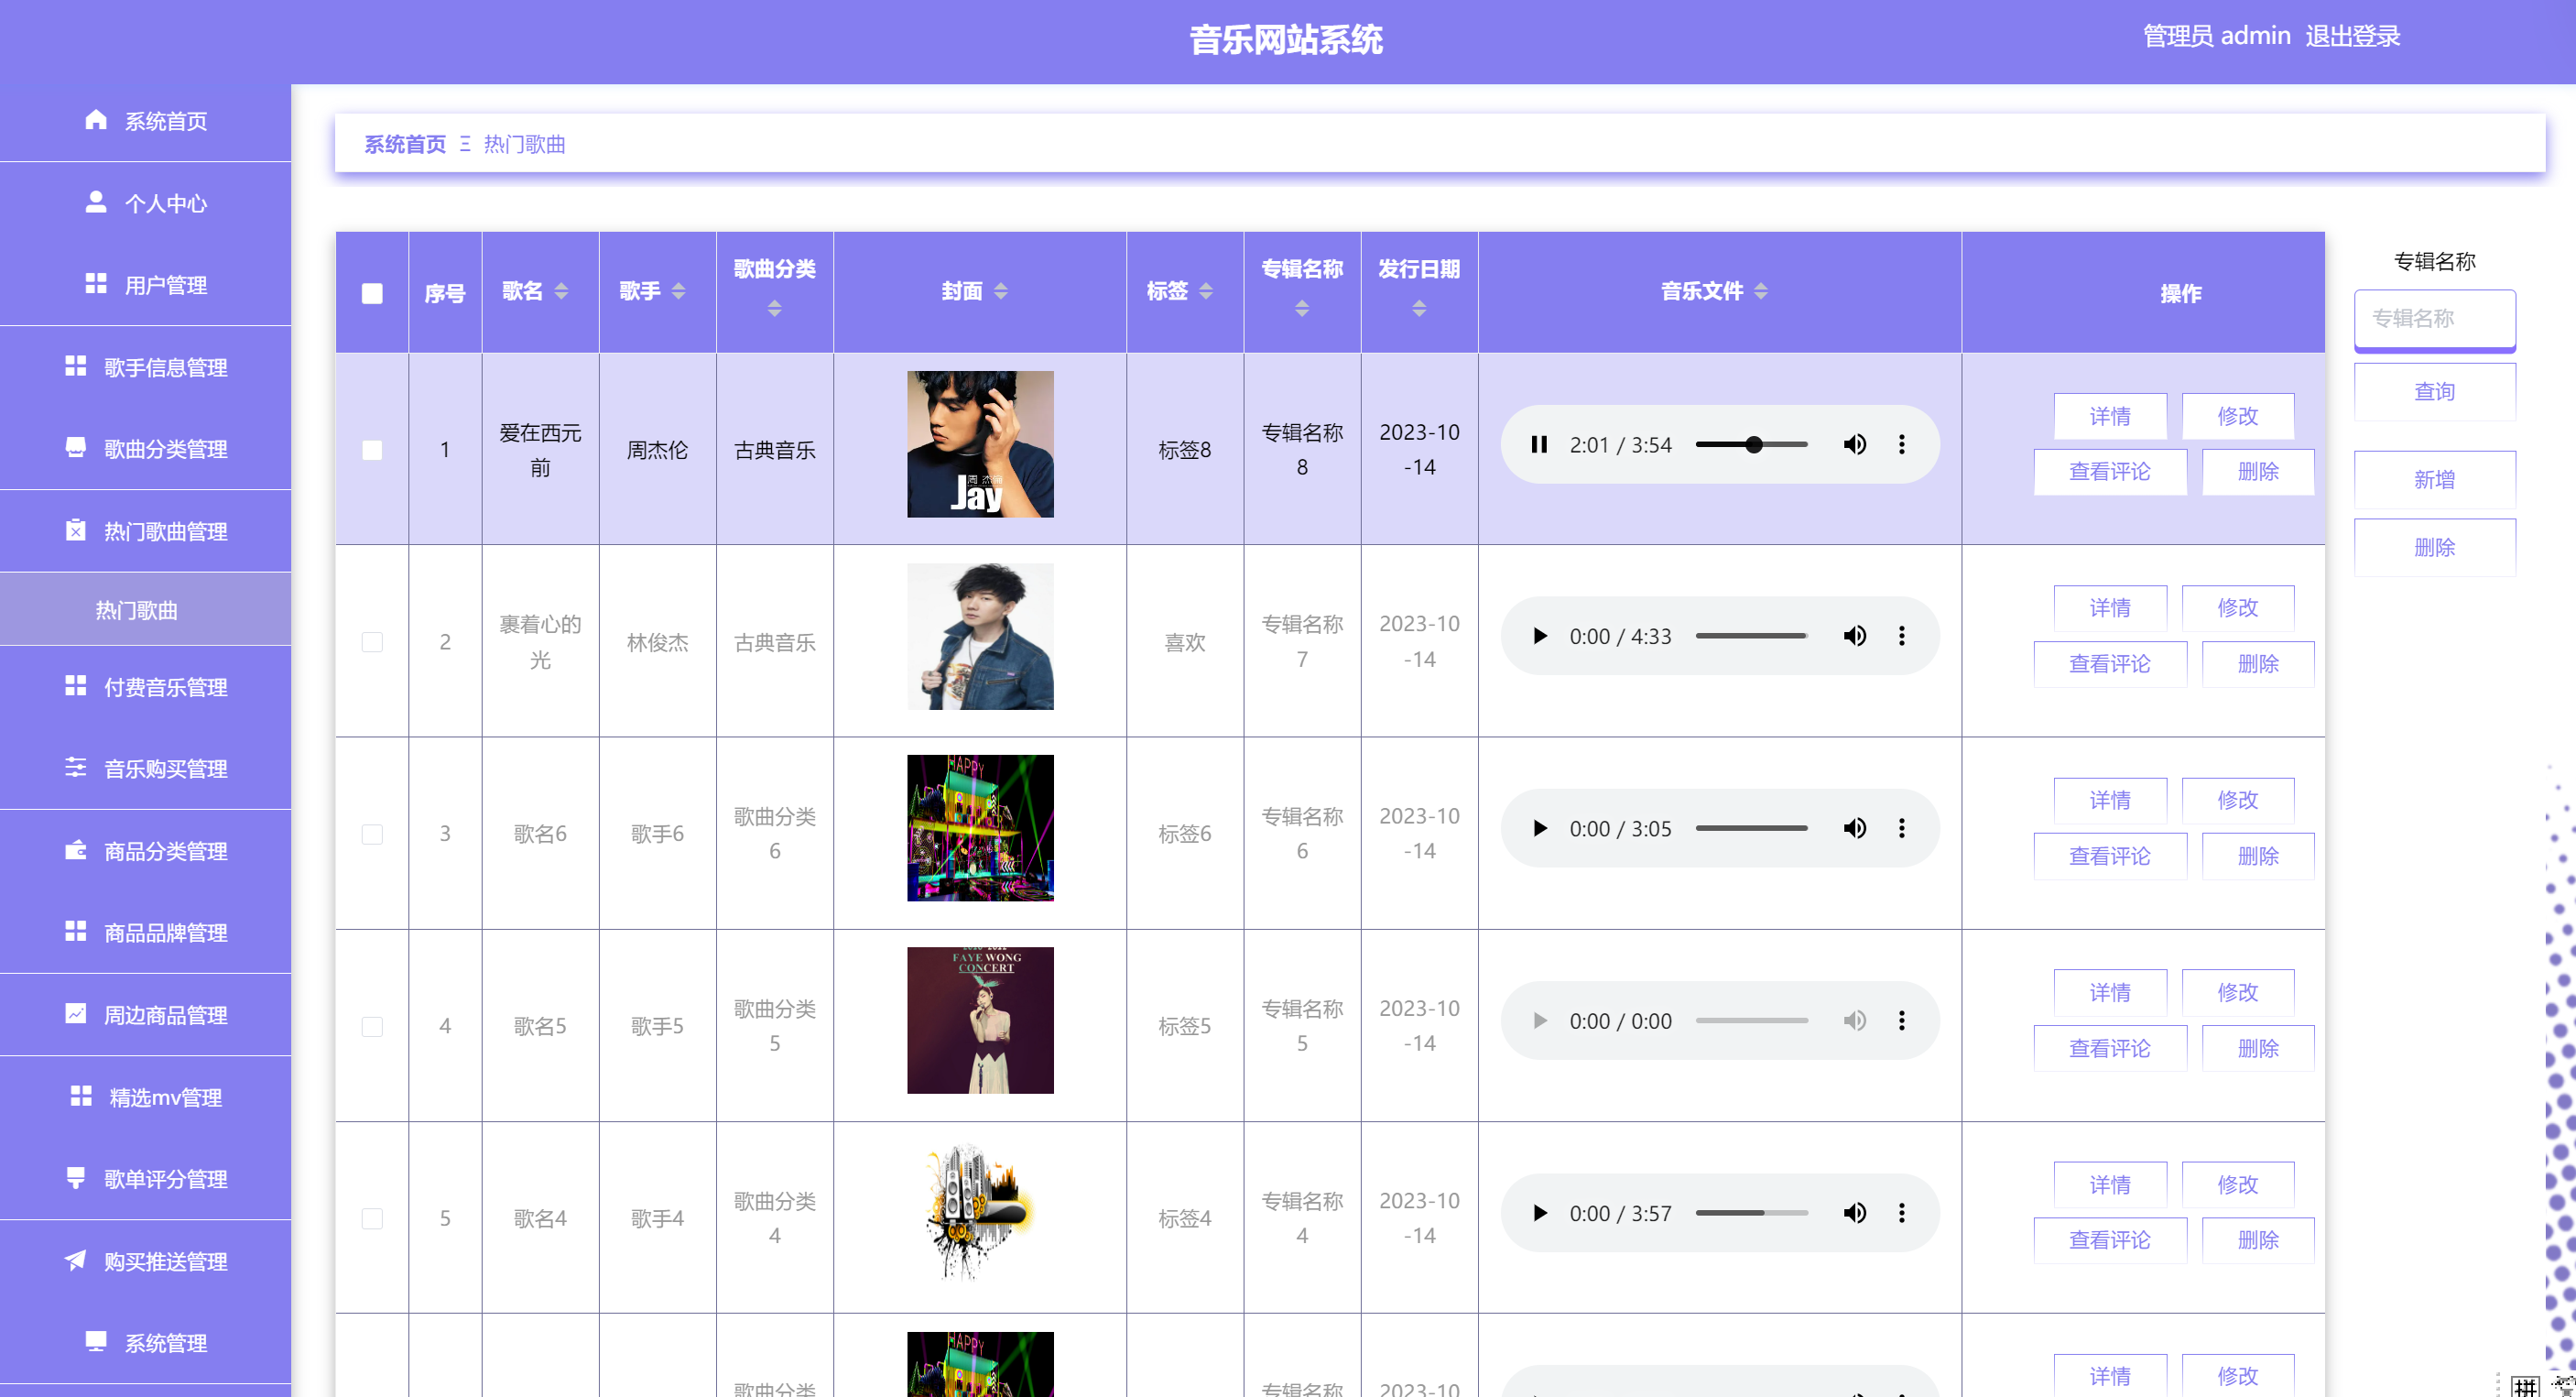Toggle the select-all checkbox in table header
The image size is (2576, 1397).
[372, 293]
